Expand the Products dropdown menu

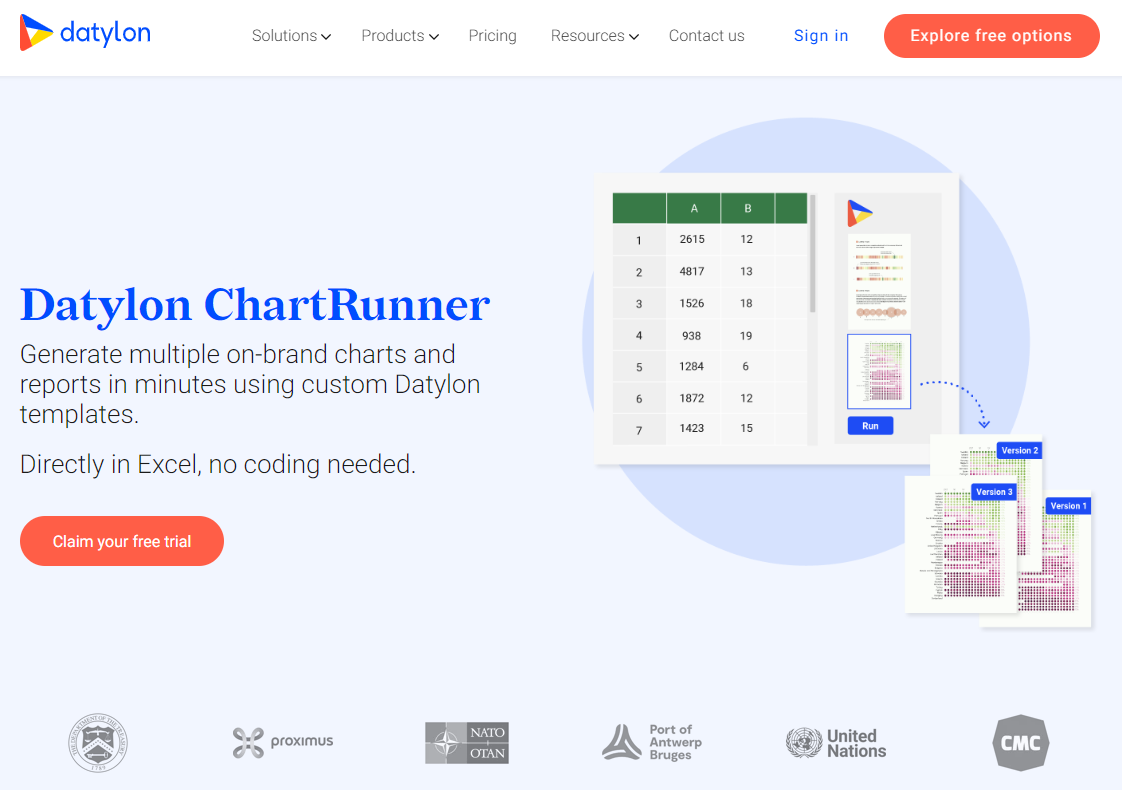400,36
